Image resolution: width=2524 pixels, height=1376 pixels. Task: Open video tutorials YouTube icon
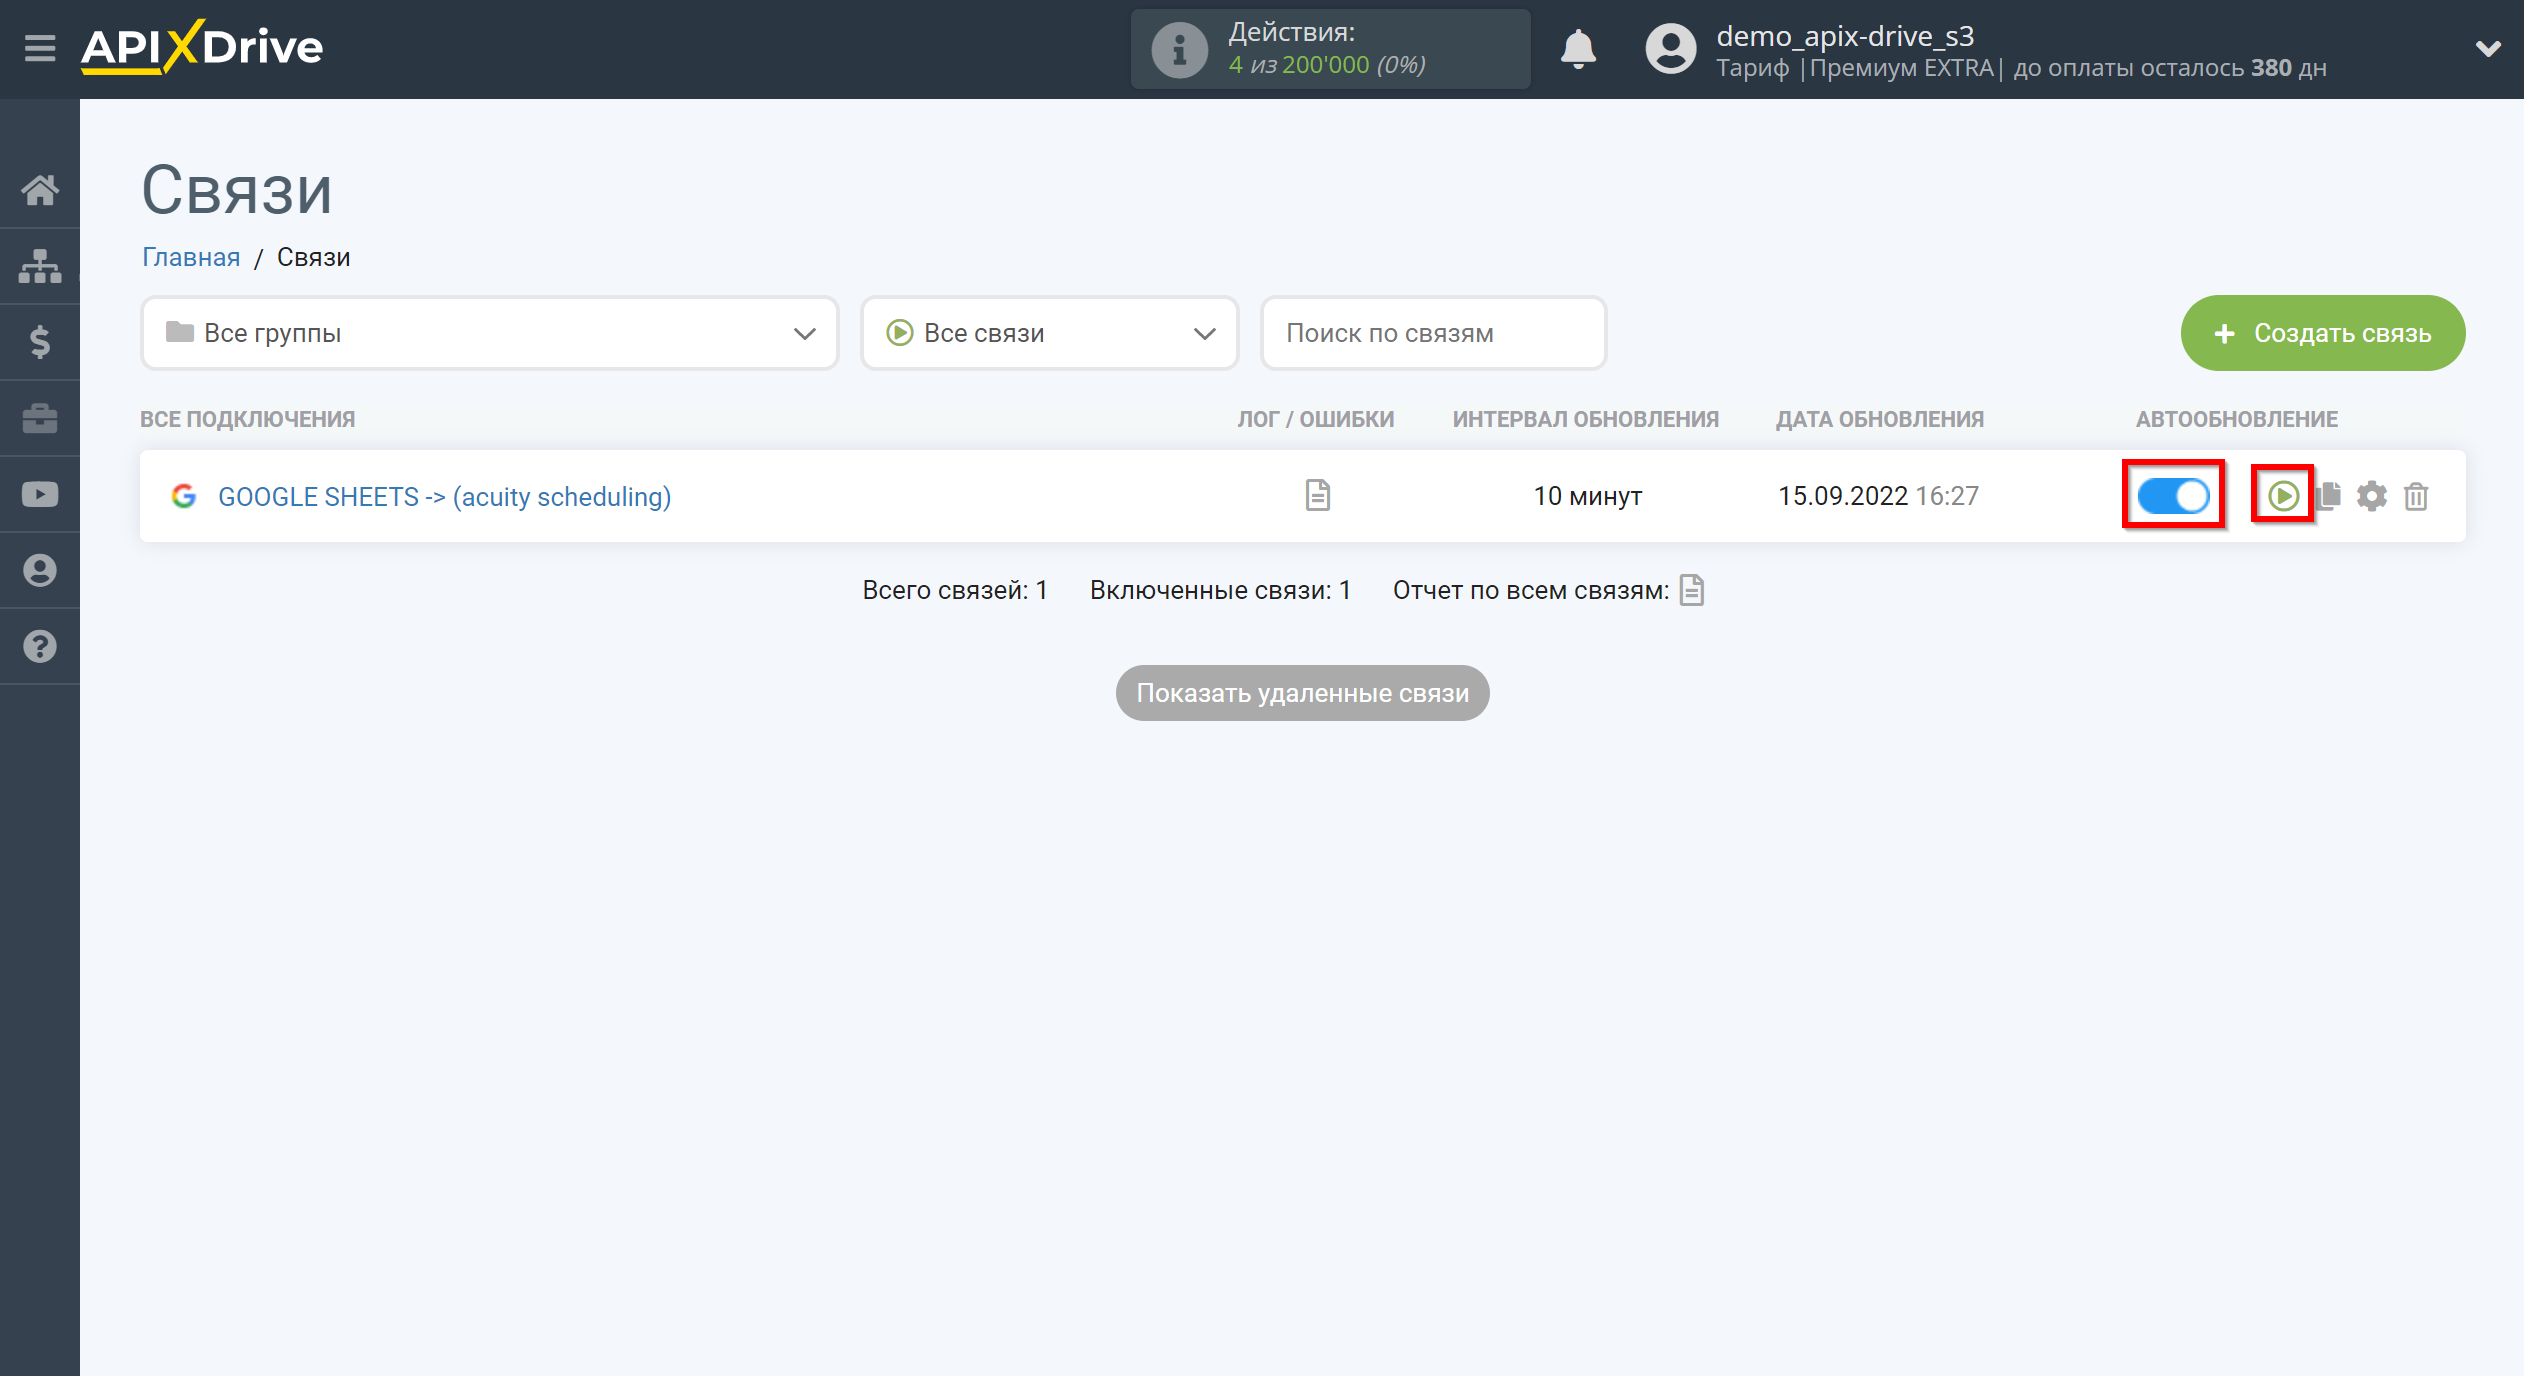[x=40, y=494]
